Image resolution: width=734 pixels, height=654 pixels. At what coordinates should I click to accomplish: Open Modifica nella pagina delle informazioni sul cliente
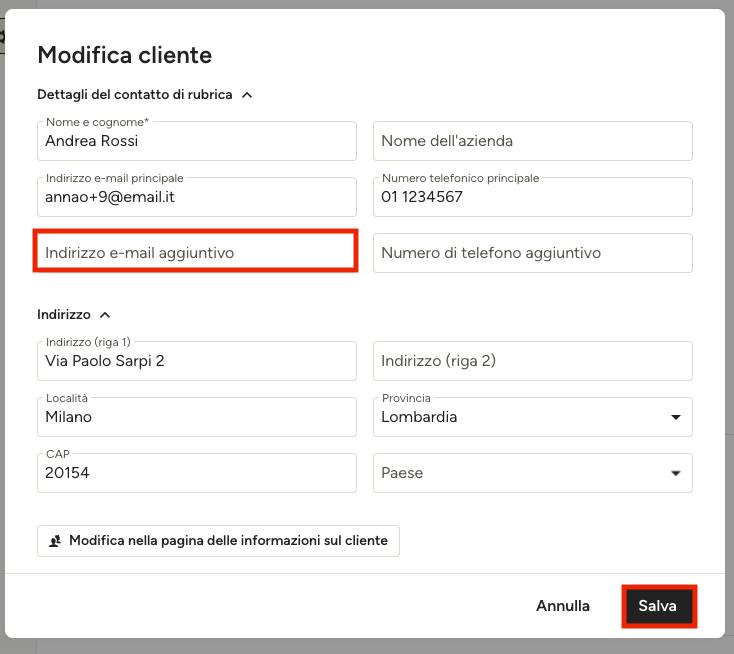pyautogui.click(x=218, y=541)
